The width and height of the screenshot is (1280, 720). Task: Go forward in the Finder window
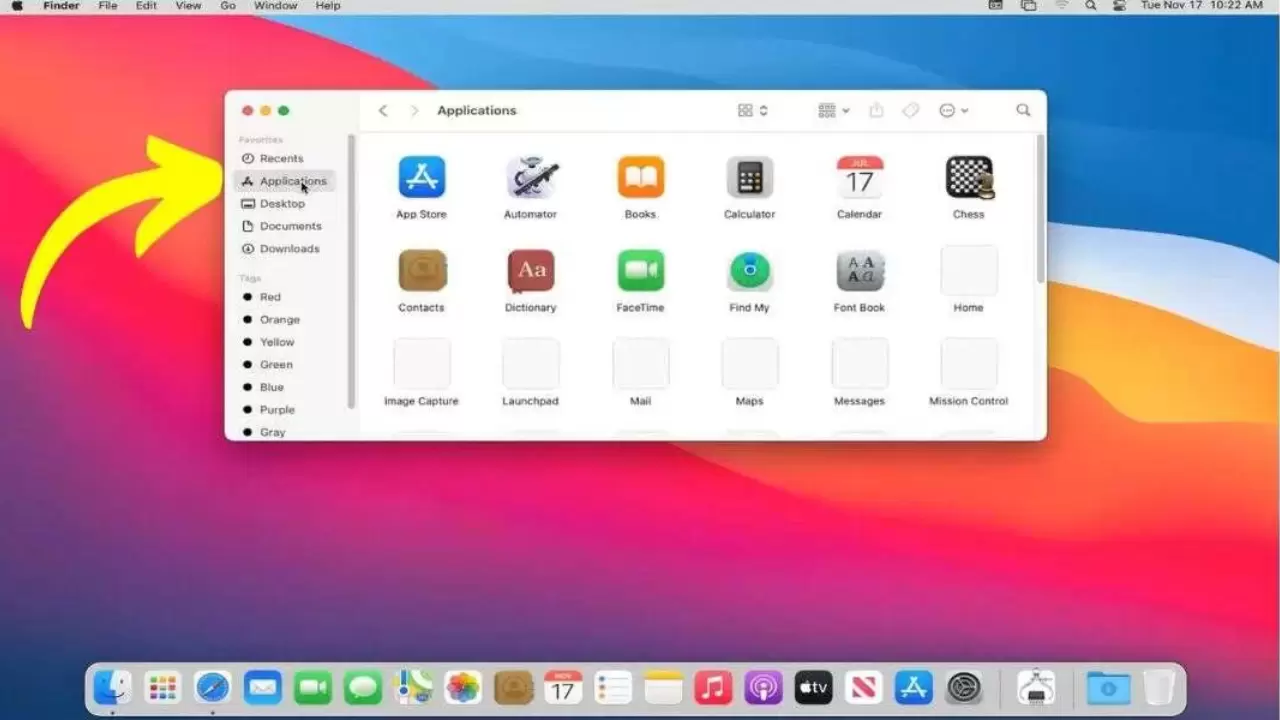point(414,111)
